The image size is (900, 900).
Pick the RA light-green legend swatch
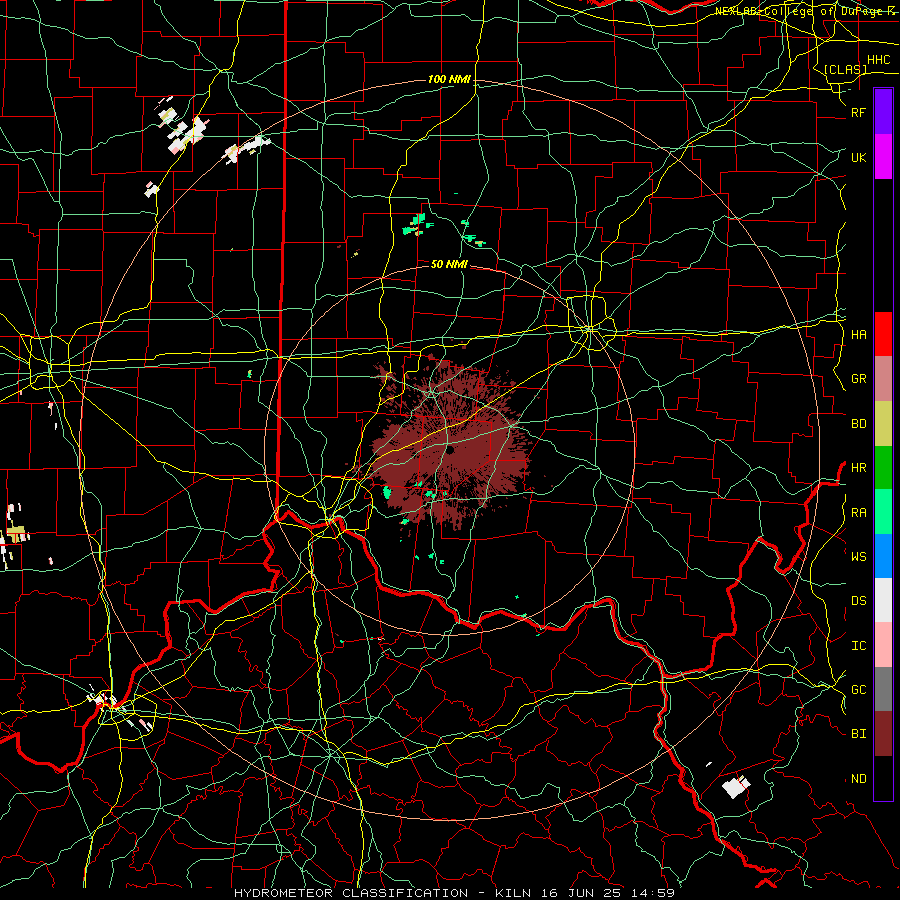(883, 512)
